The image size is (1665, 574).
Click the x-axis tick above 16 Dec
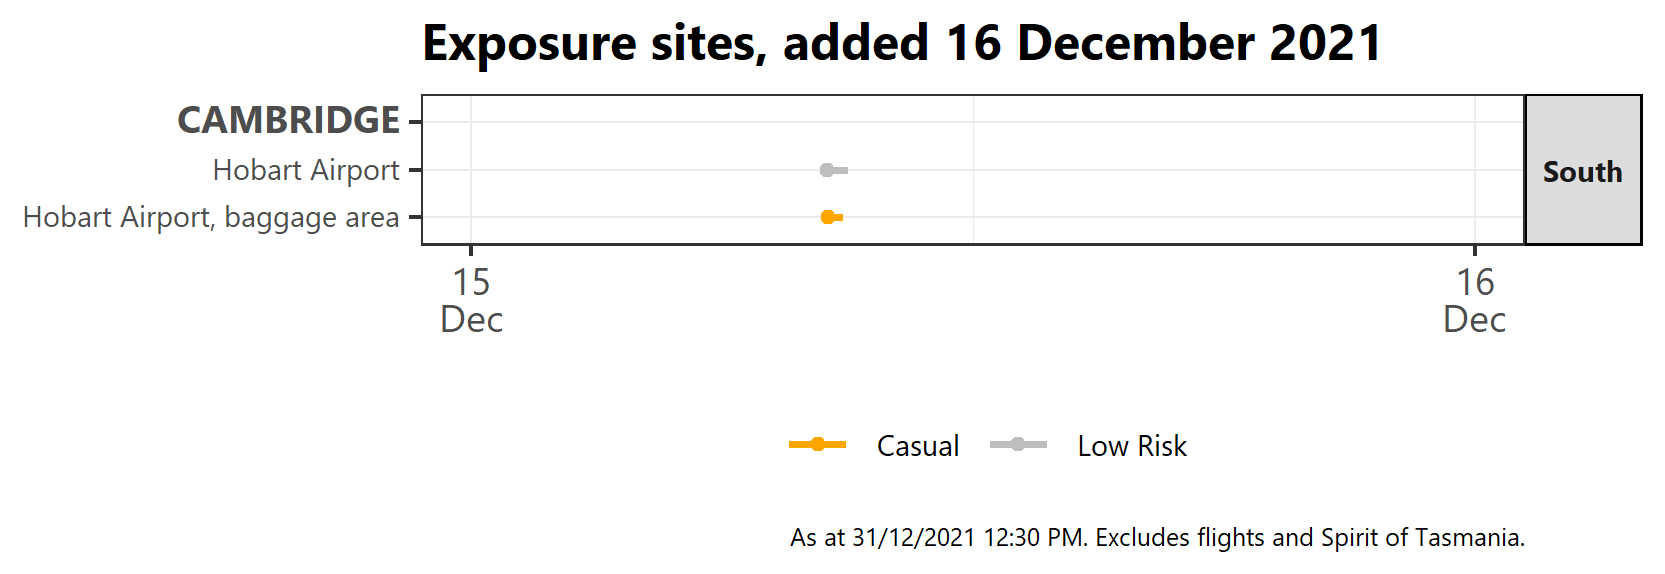click(1475, 250)
